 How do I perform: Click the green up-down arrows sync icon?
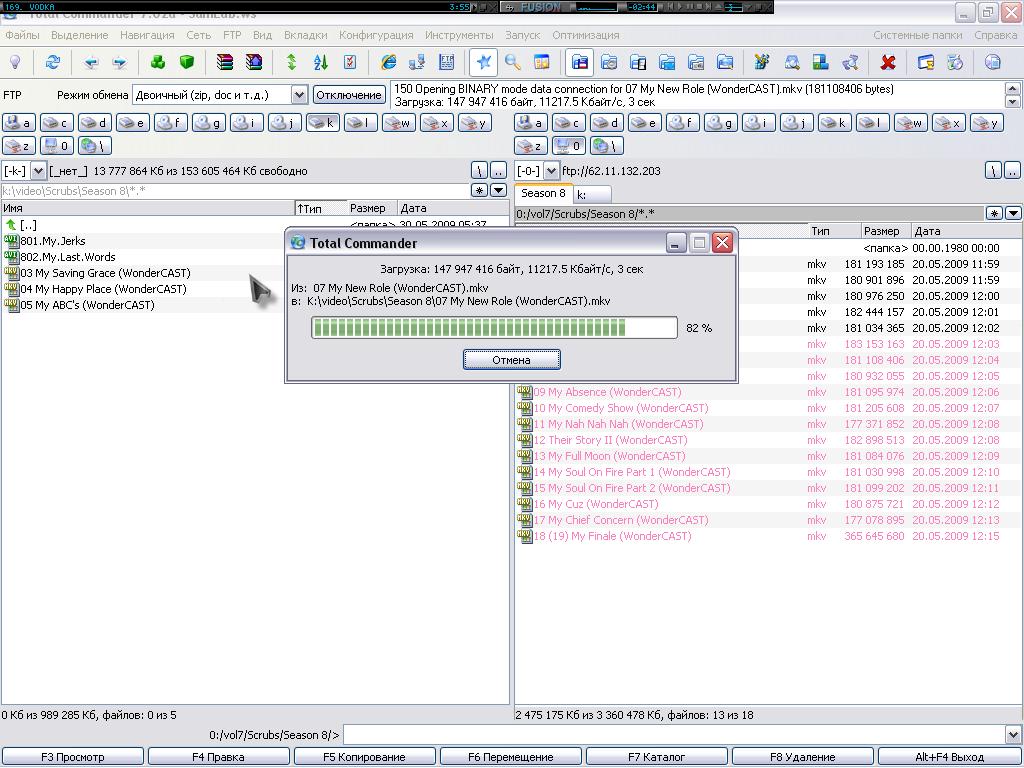coord(291,62)
